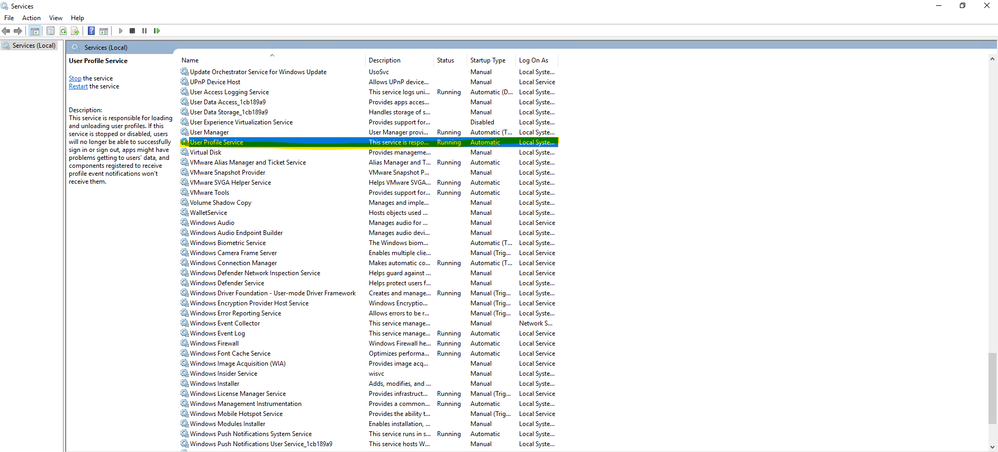Open the File menu

9,18
